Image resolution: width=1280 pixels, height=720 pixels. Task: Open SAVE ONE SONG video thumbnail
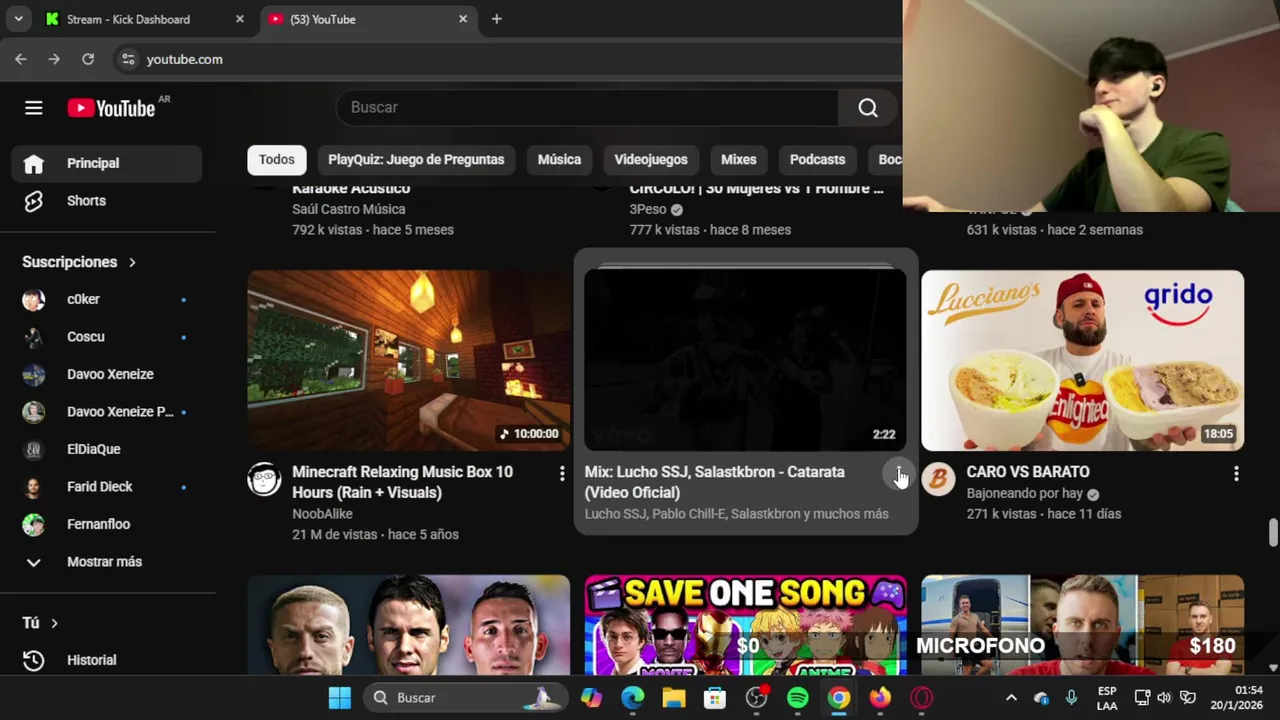[x=745, y=625]
